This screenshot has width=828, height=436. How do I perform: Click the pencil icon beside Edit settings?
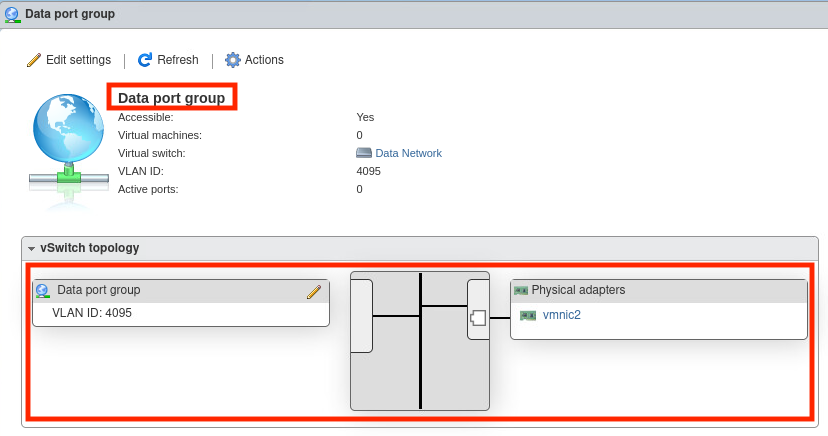34,60
